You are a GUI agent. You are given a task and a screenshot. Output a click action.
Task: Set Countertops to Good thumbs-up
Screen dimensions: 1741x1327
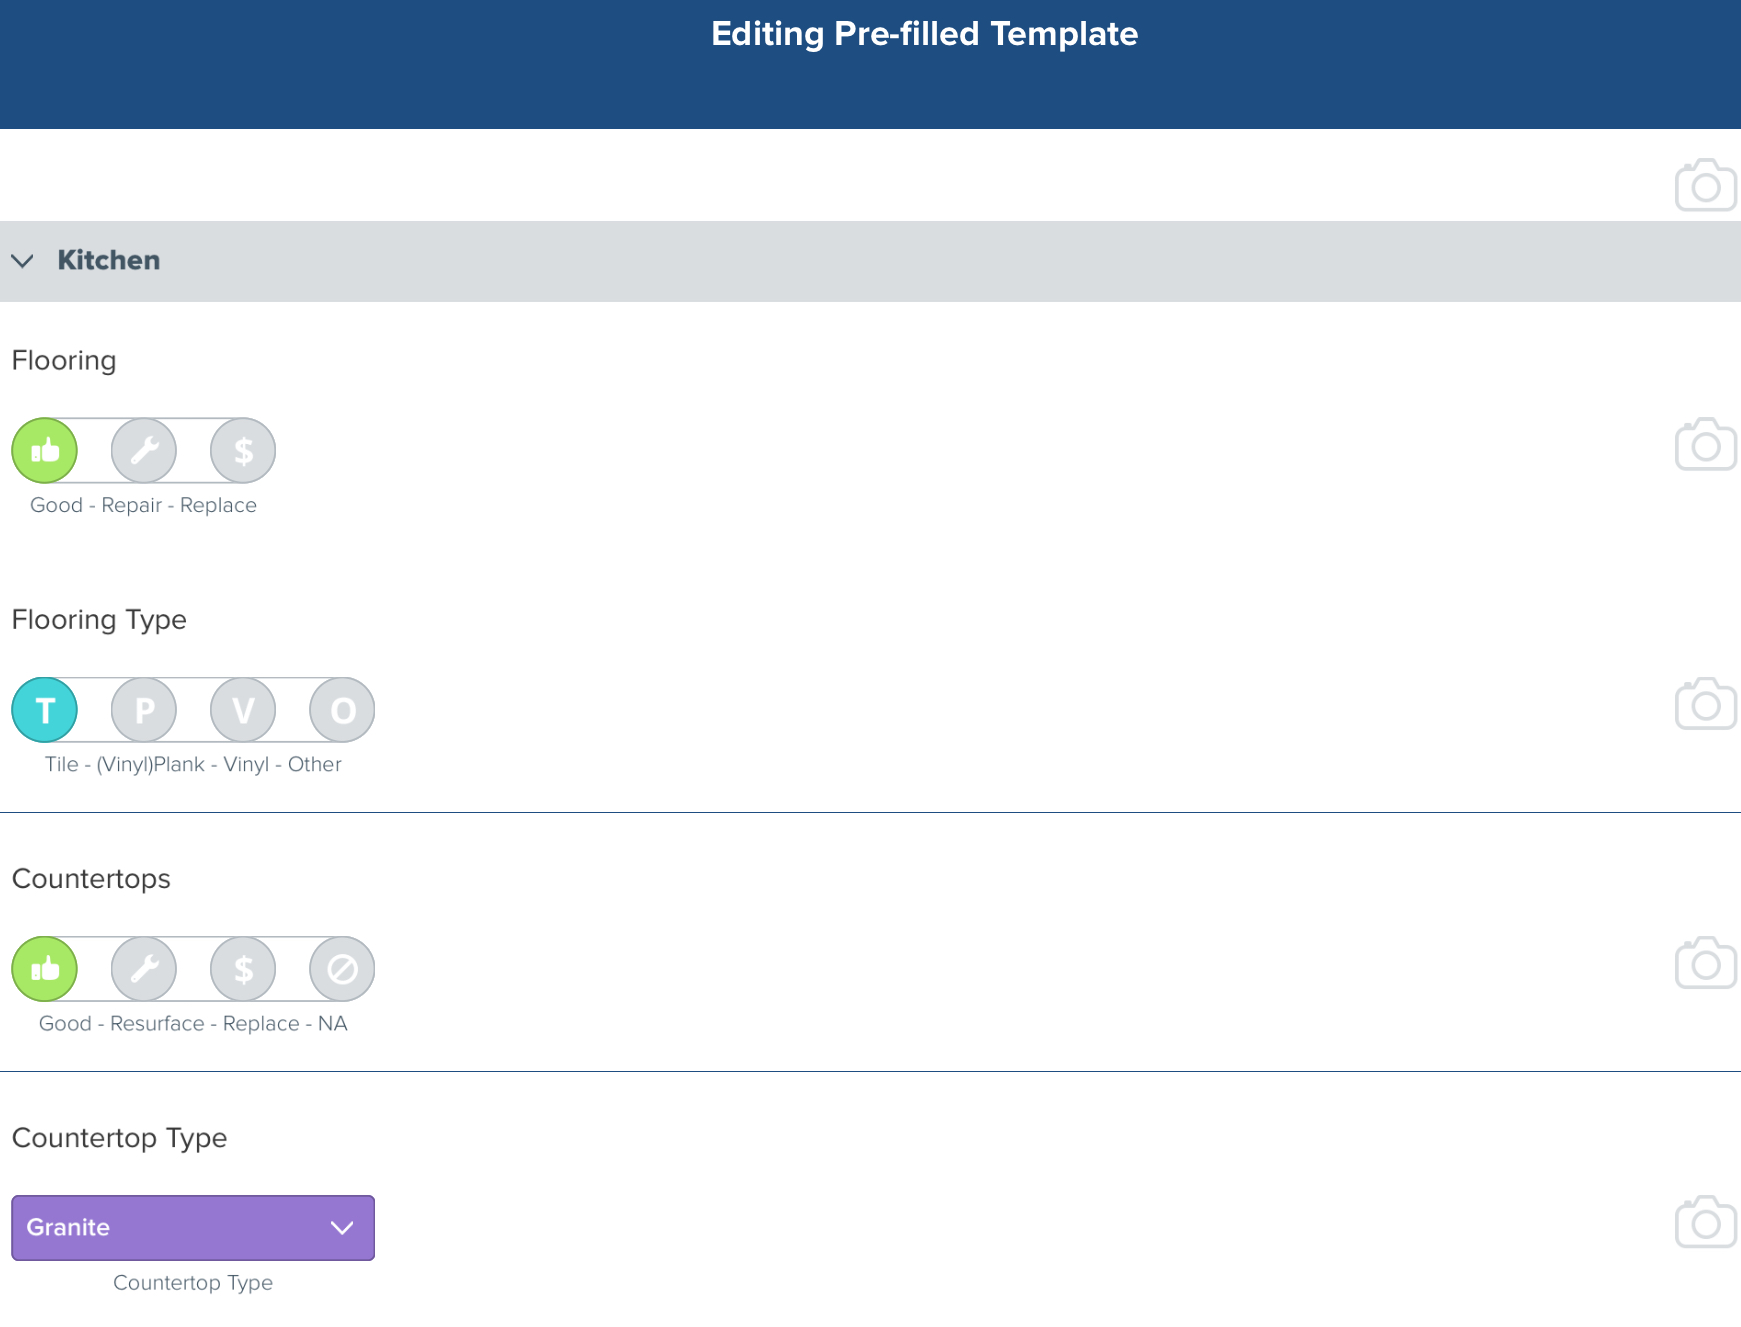point(44,969)
